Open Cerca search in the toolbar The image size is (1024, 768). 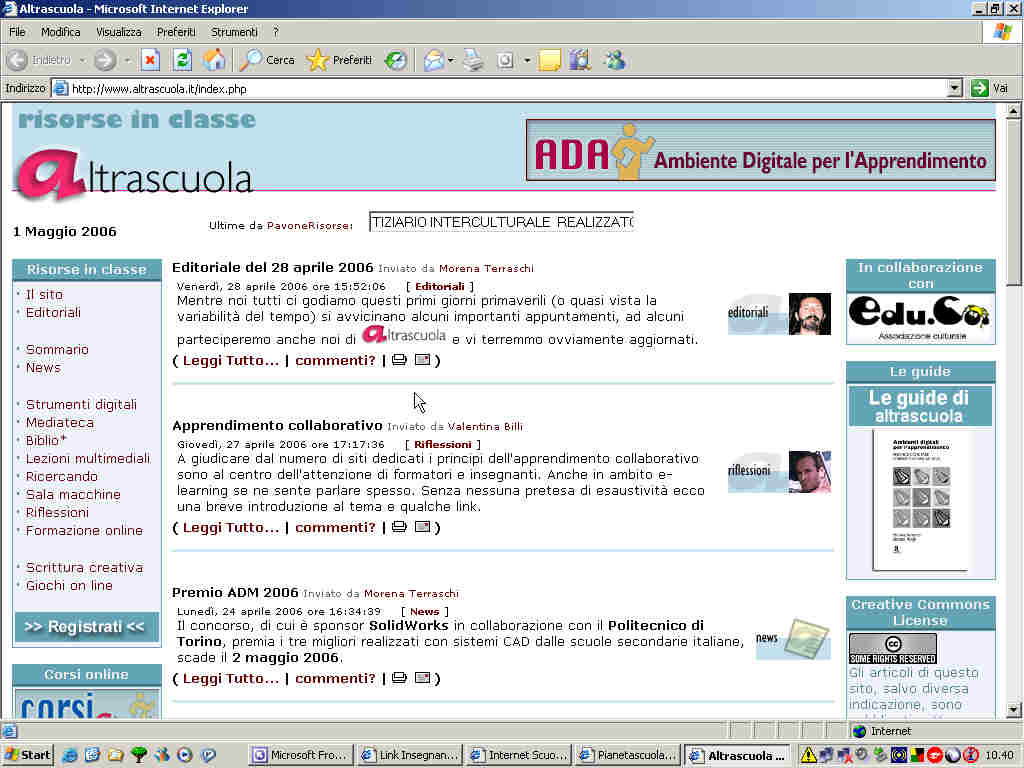[x=267, y=60]
